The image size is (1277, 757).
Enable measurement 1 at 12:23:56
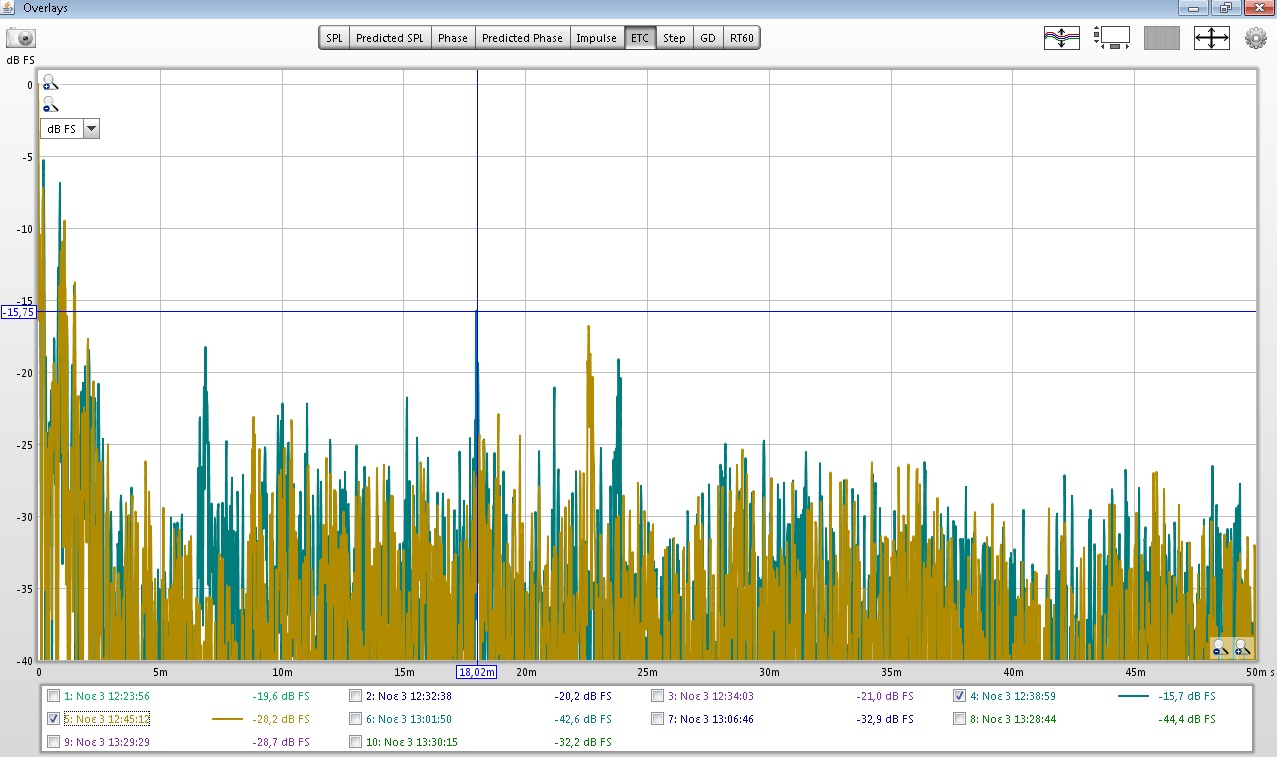click(54, 696)
